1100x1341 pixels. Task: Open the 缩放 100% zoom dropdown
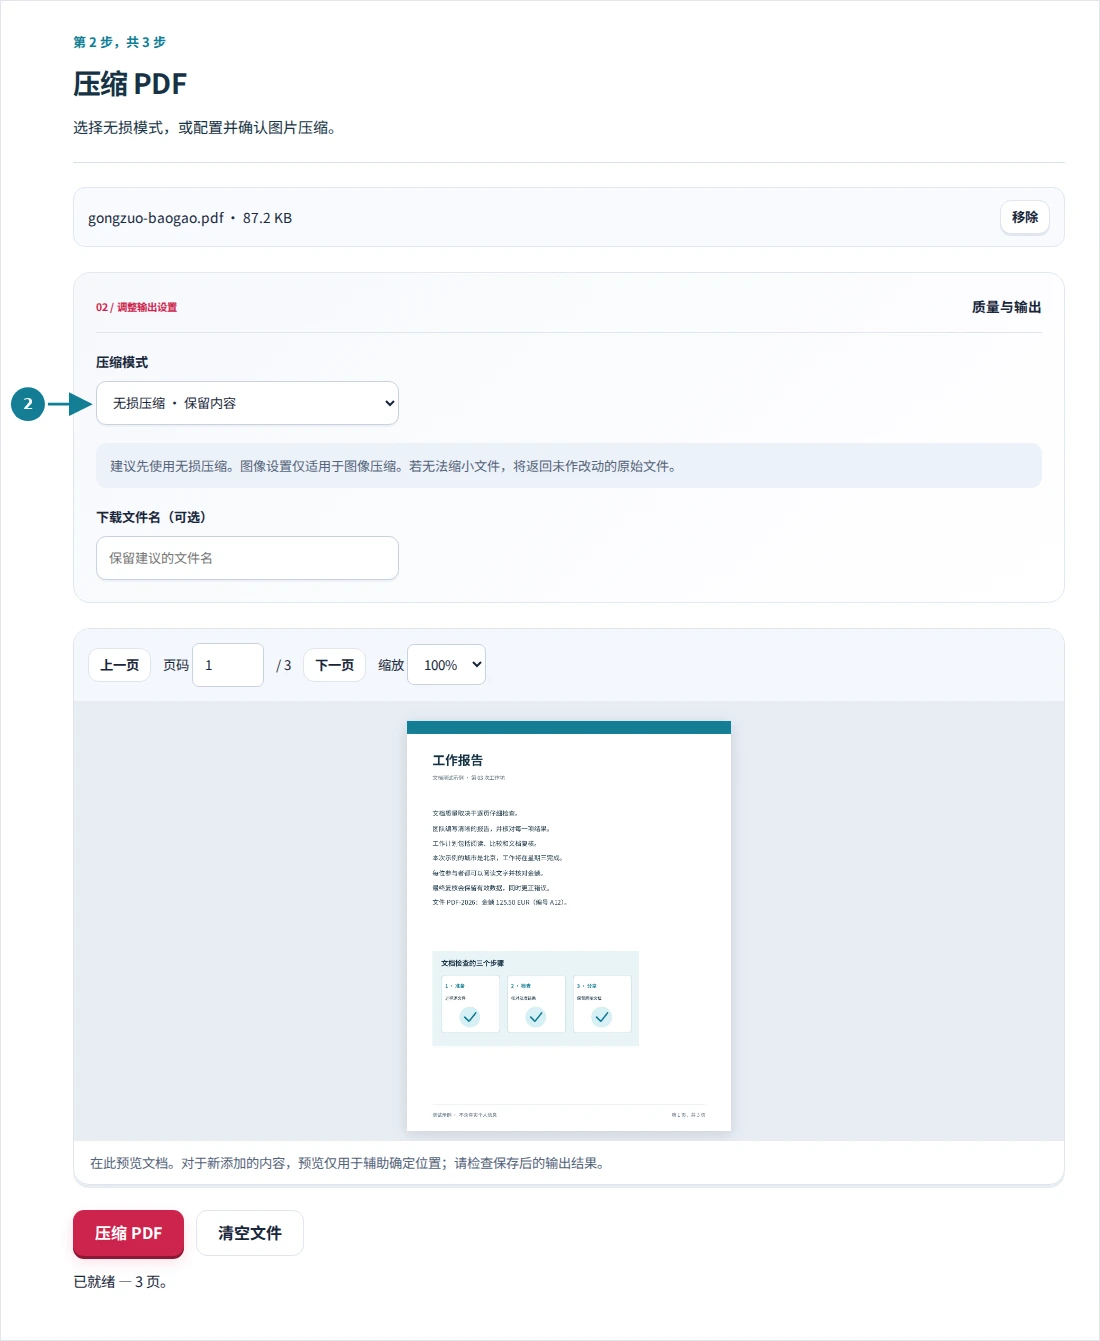click(x=447, y=665)
